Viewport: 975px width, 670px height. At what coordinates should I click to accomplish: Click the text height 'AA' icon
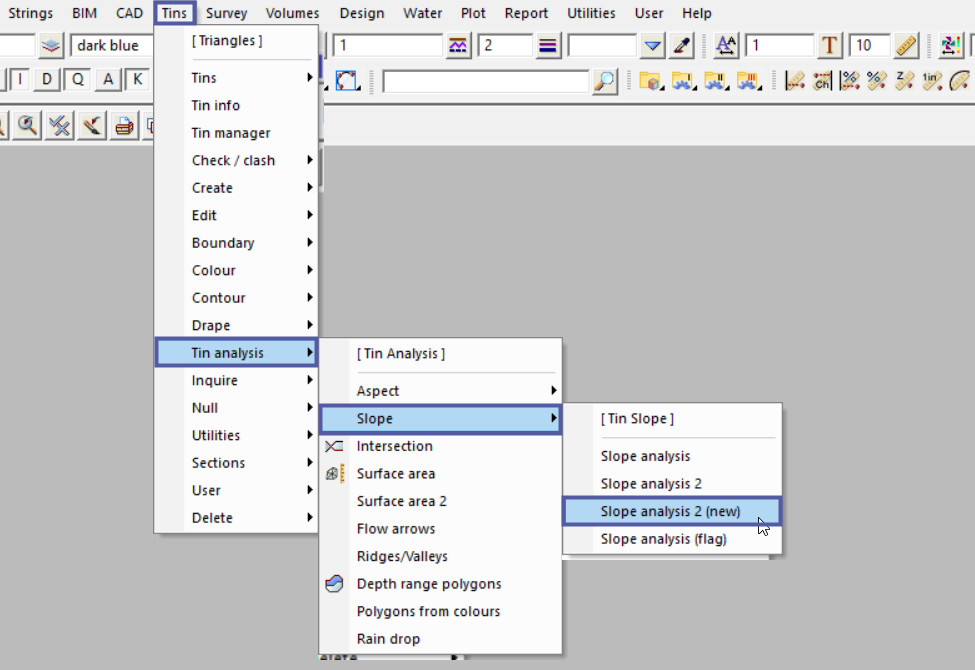tap(726, 46)
